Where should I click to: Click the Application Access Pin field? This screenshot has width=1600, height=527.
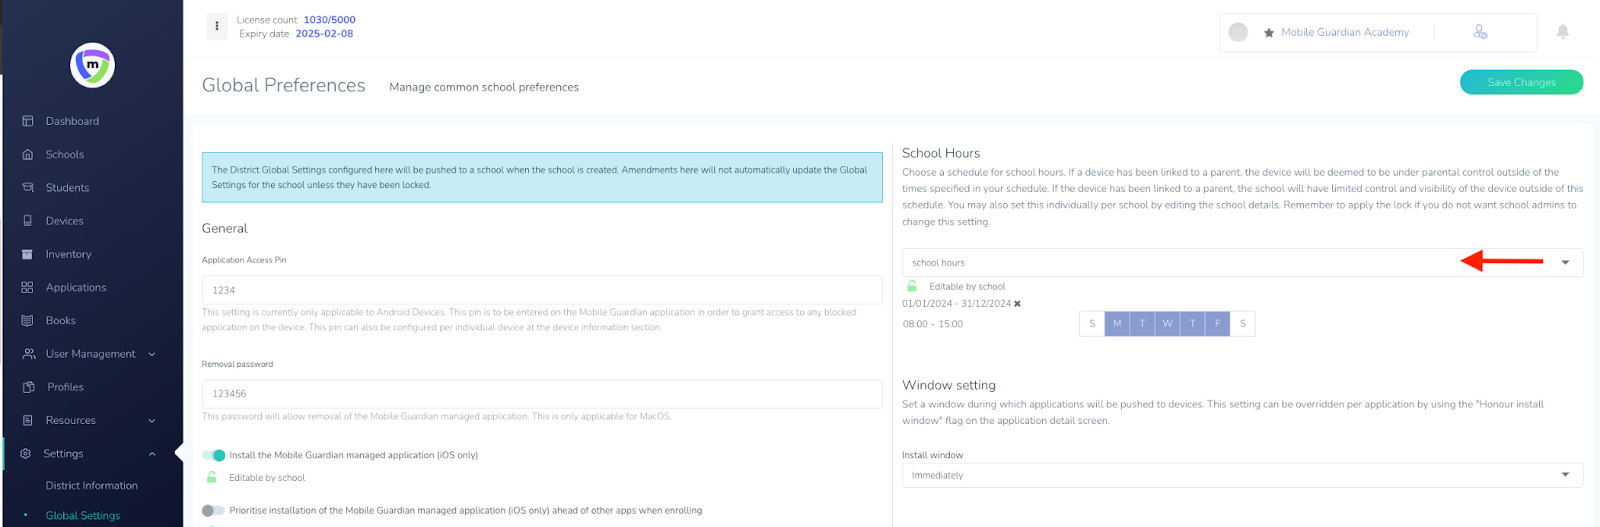(541, 290)
